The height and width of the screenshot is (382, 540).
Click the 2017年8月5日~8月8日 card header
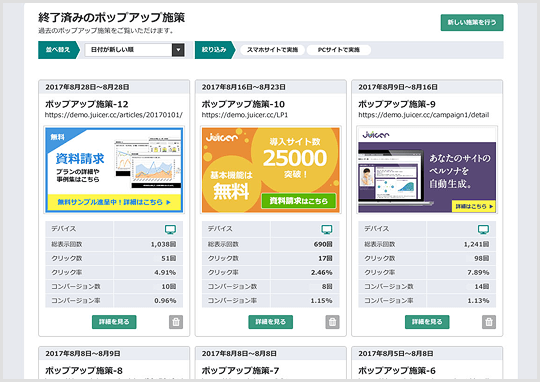[x=427, y=353]
